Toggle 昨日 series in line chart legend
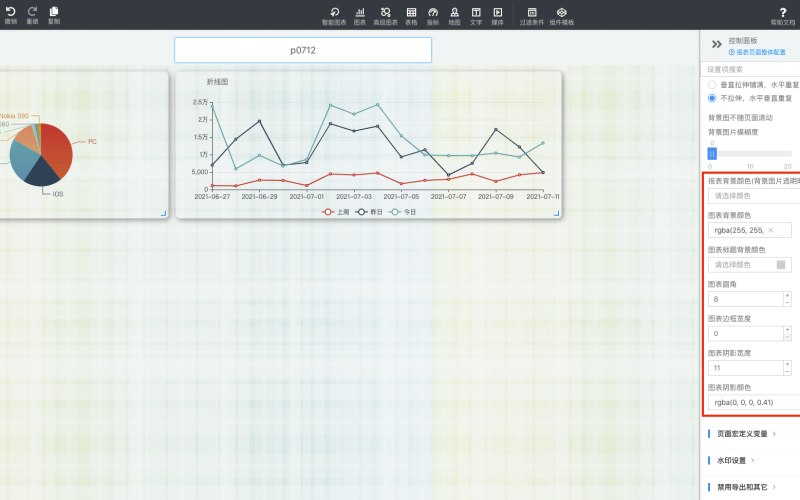Screen dimensions: 800x500 click(369, 212)
